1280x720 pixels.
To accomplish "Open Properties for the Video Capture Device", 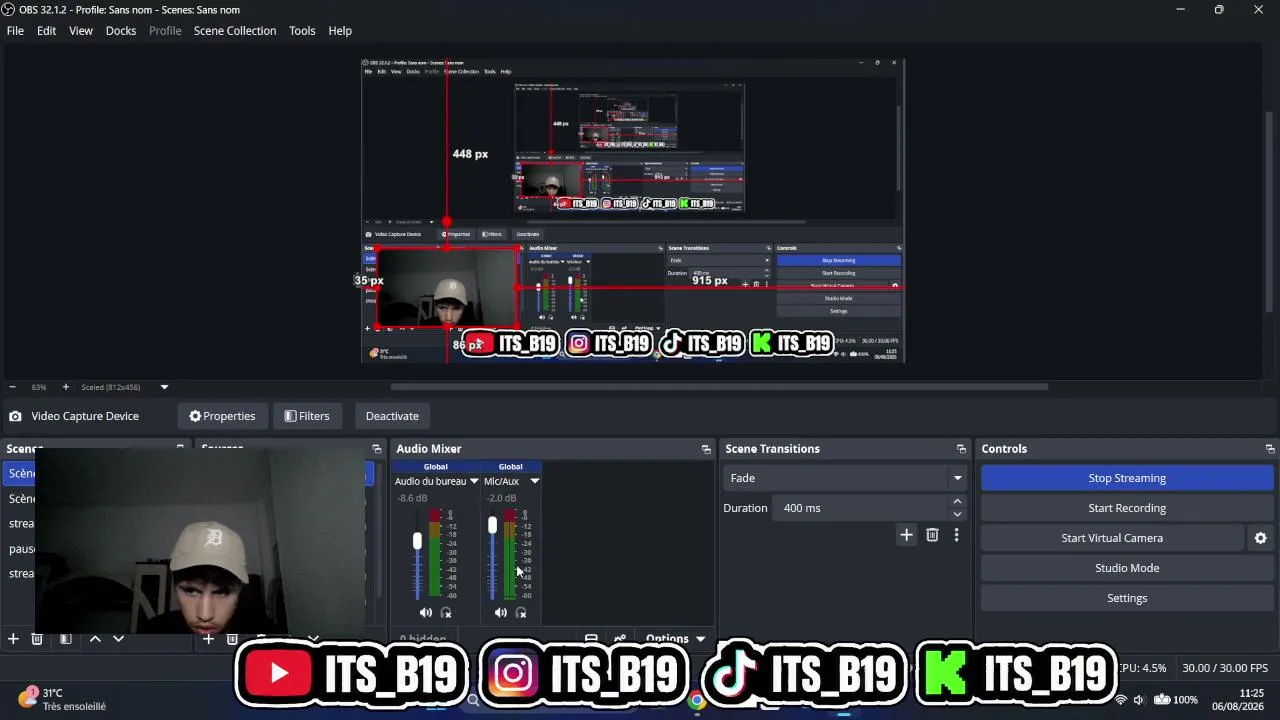I will (222, 416).
